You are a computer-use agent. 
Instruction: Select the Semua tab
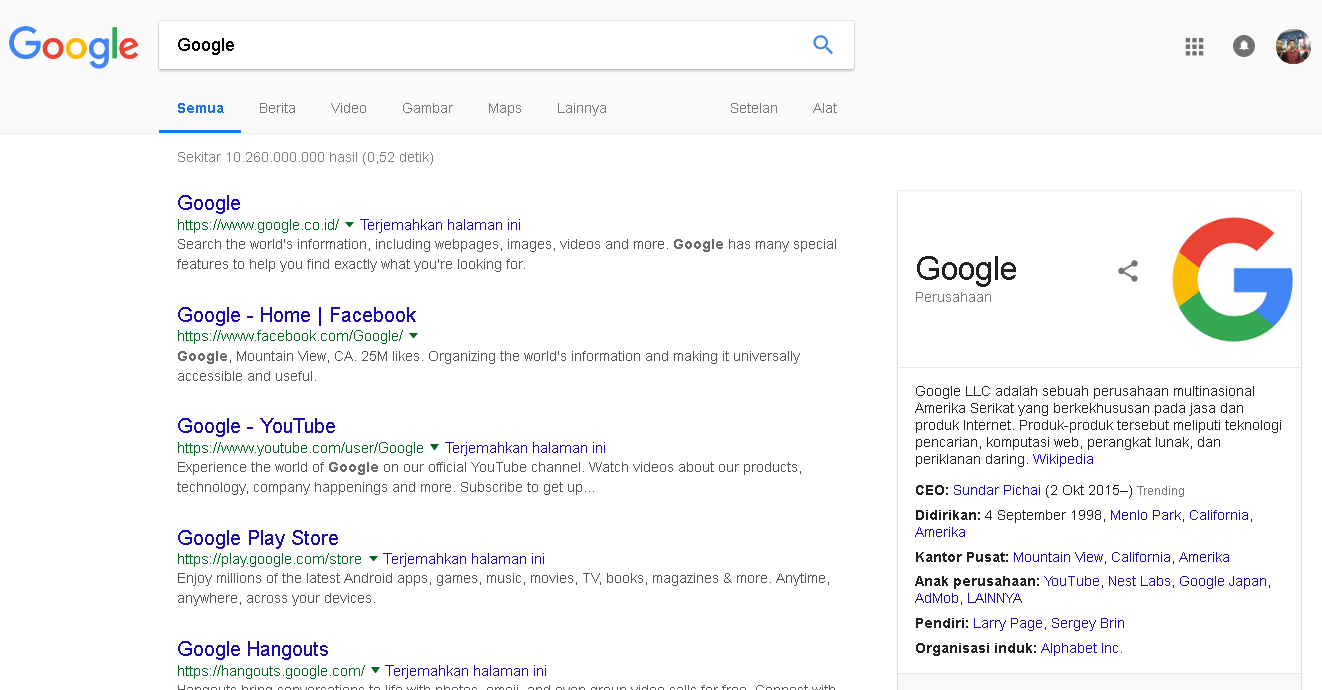[200, 108]
